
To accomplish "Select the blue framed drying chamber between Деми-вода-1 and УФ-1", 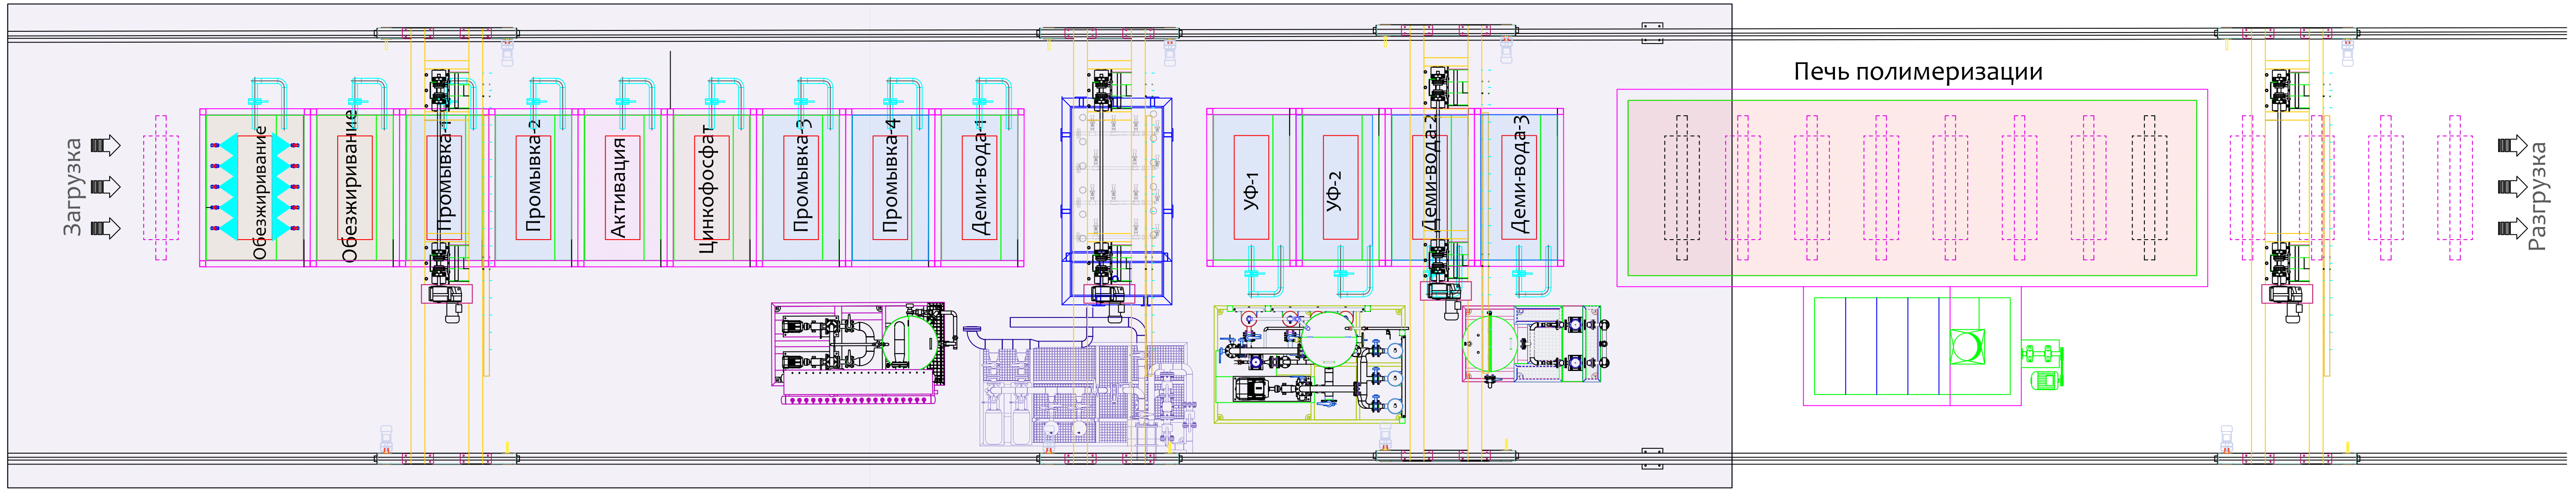I will pos(1116,200).
